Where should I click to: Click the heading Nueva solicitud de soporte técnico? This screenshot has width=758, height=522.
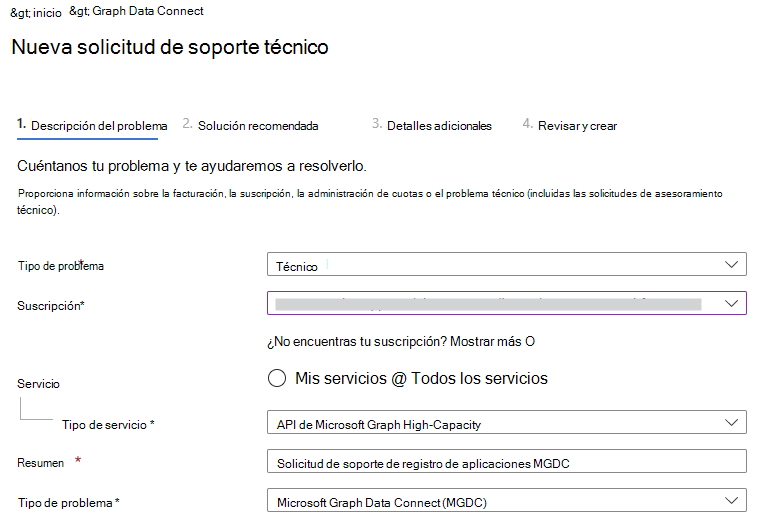(x=170, y=47)
